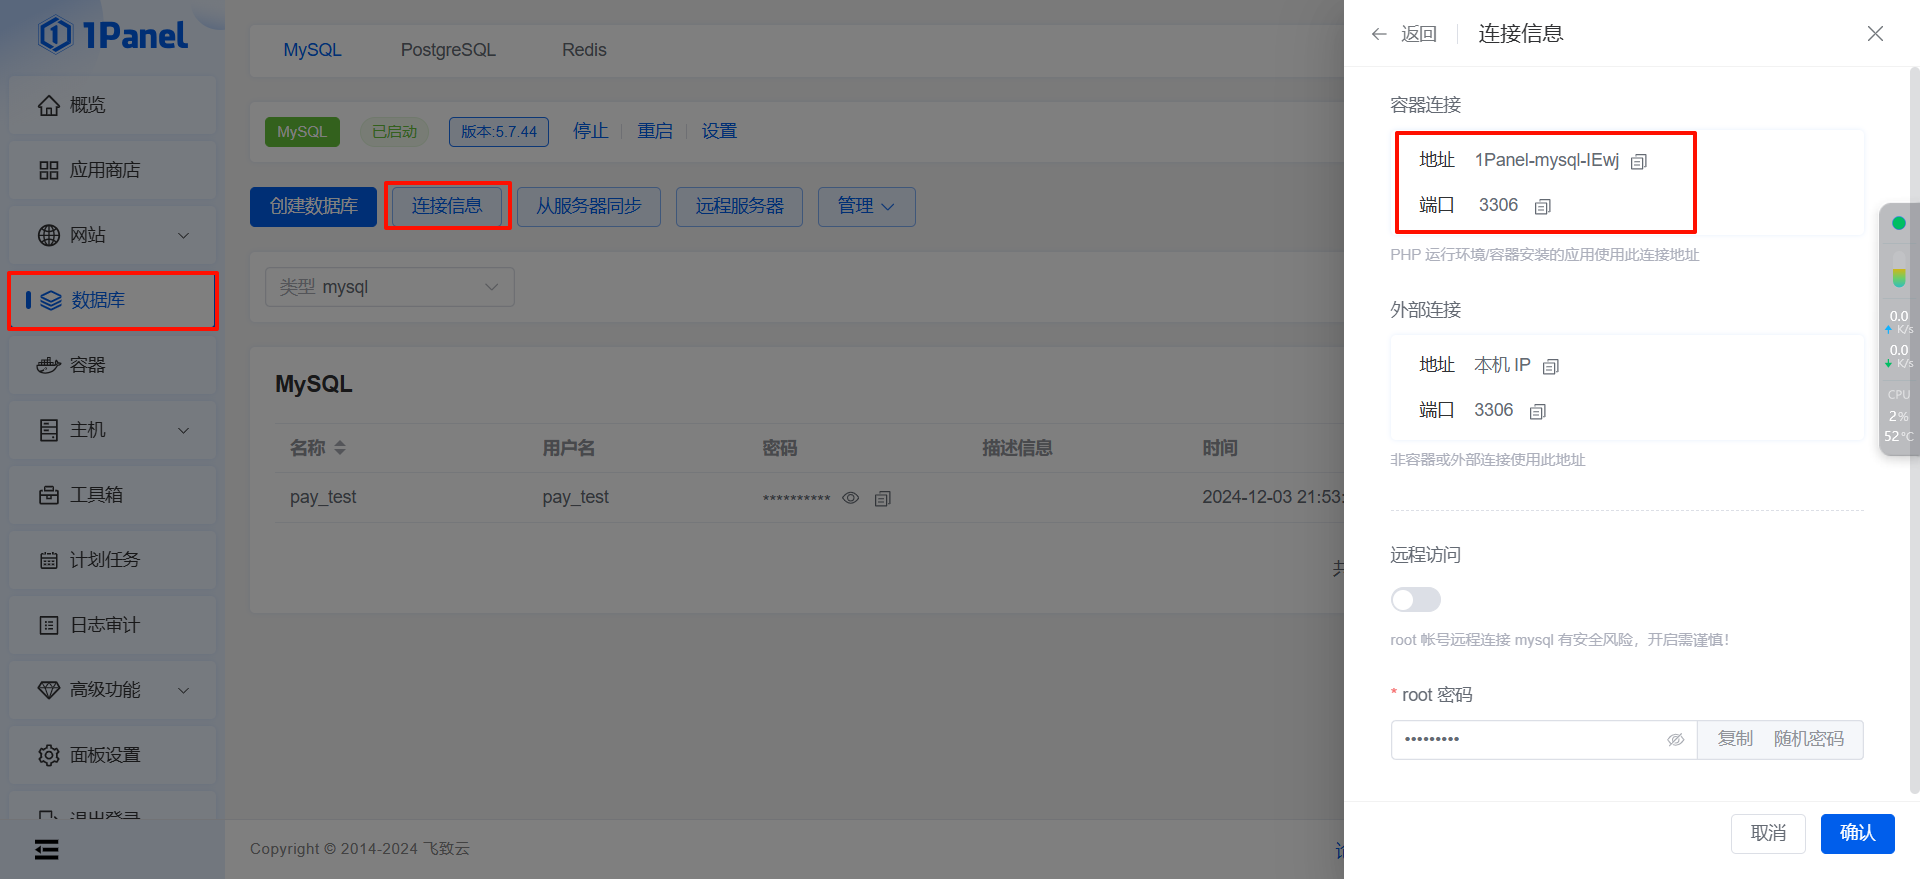The image size is (1920, 879).
Task: Open the 网站 menu item
Action: (112, 235)
